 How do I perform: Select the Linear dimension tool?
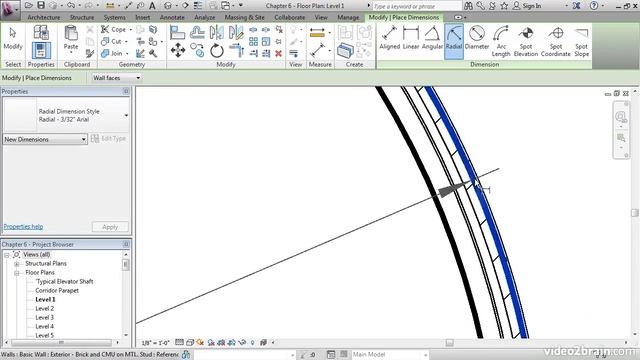(411, 38)
